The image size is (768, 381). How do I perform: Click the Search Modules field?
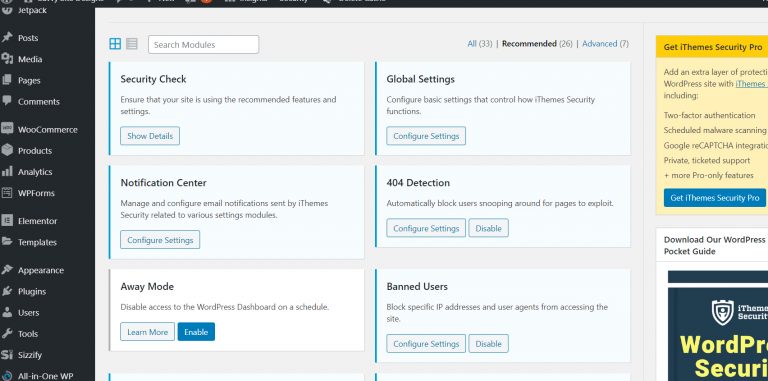[203, 45]
